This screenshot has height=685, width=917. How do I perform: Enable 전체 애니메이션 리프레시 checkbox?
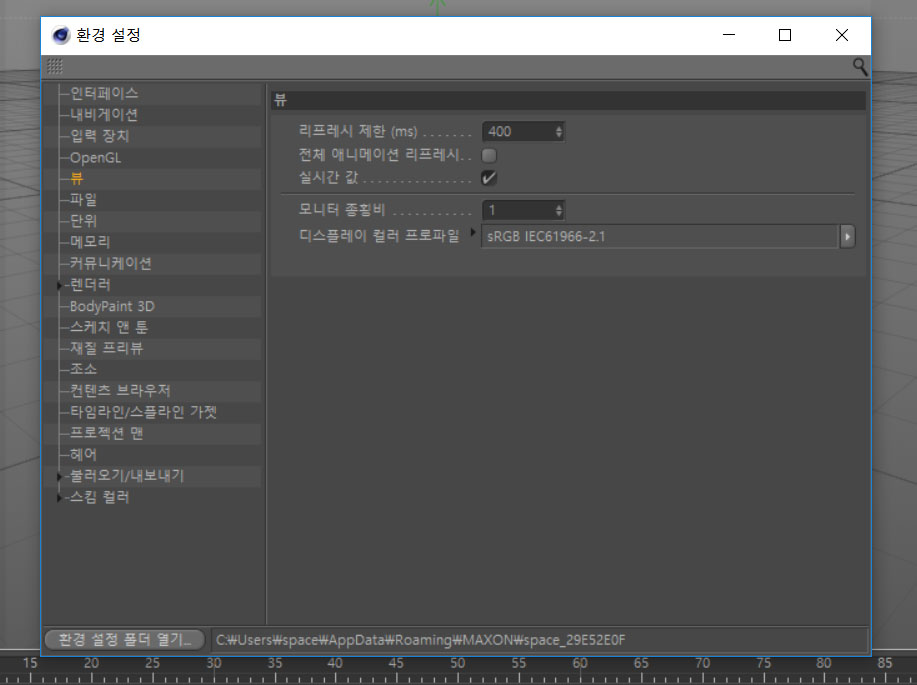click(x=489, y=156)
